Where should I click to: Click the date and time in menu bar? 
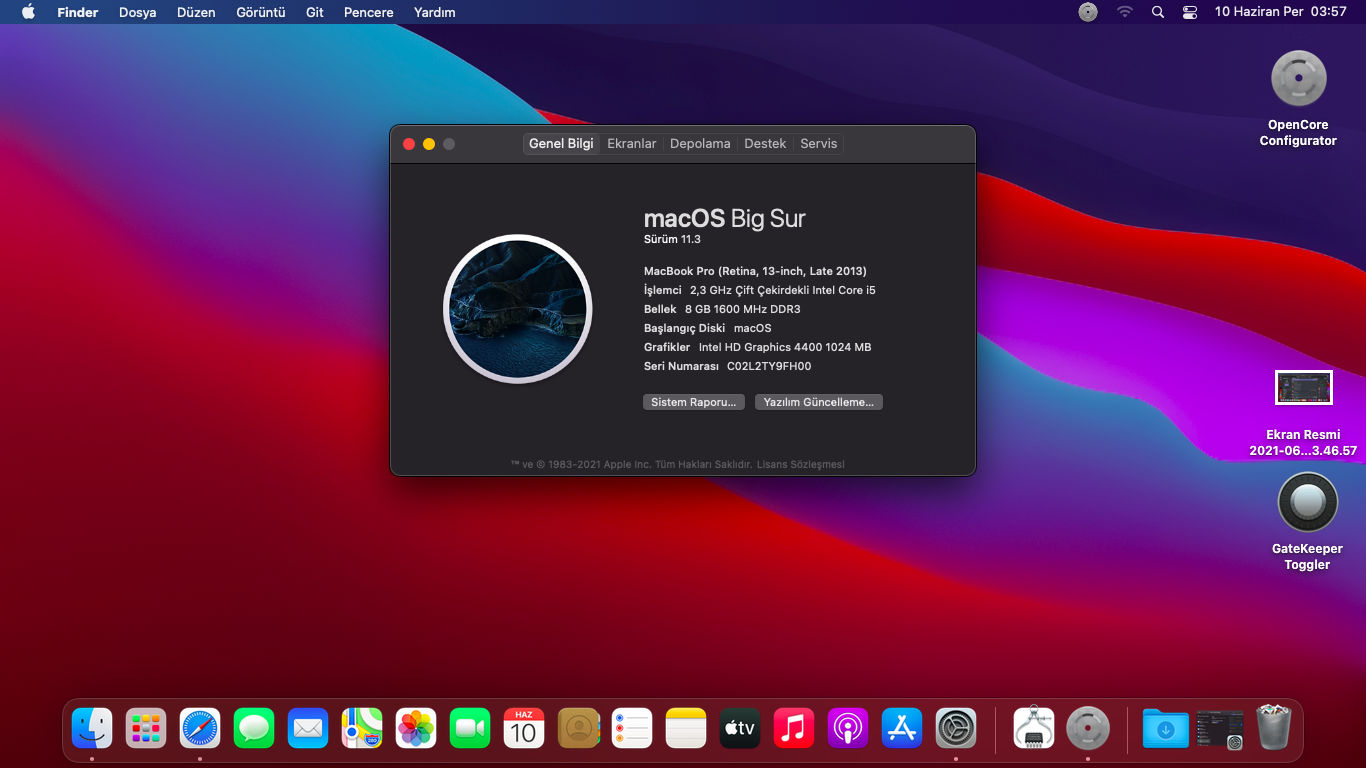1281,12
